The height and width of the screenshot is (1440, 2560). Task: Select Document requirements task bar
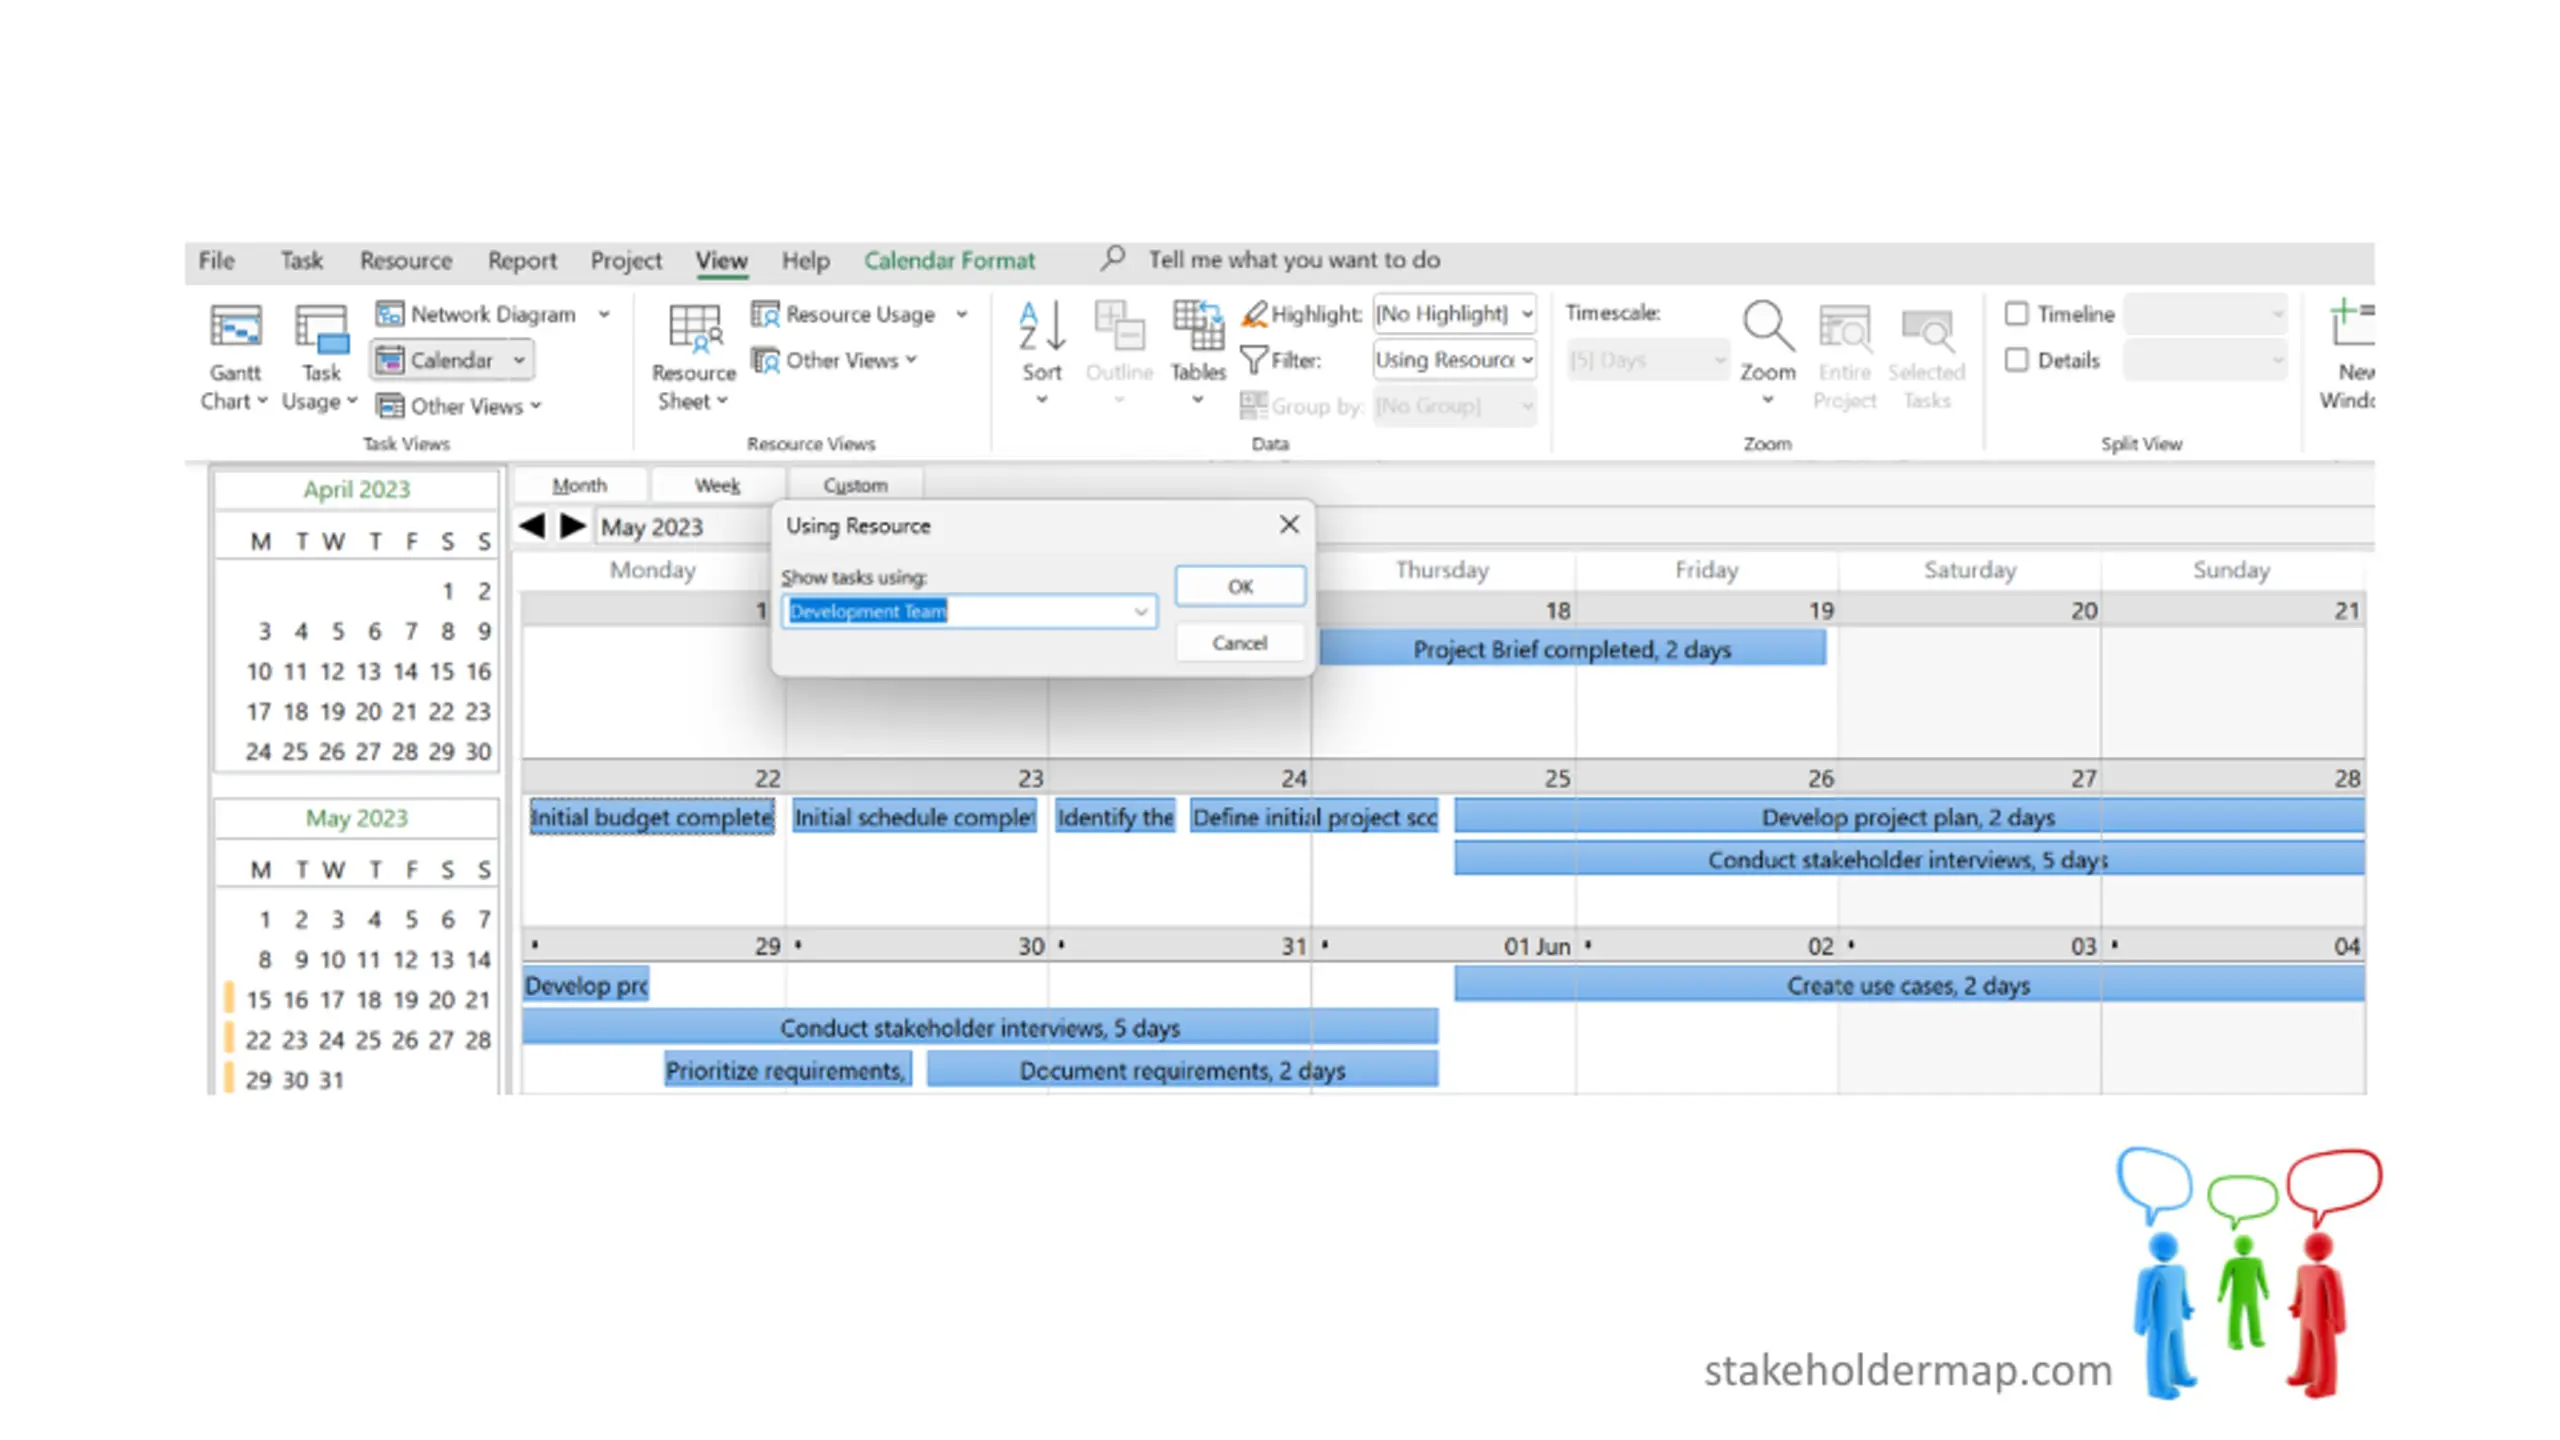(1183, 1070)
